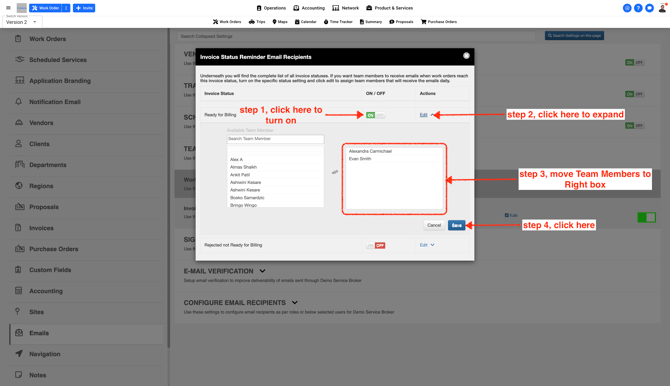Click the Search Collapsed Settings field
Viewport: 670px width, 386px height.
[x=356, y=36]
